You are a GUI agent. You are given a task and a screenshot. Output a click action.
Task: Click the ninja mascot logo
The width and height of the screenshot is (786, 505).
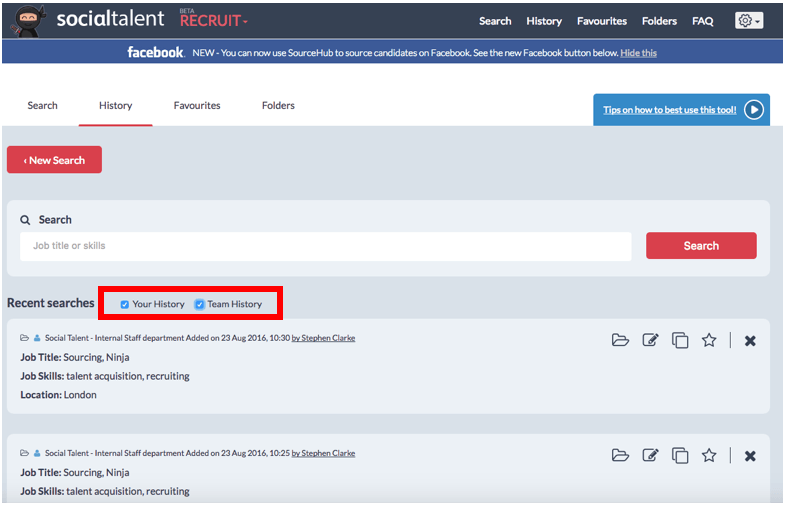pyautogui.click(x=27, y=21)
